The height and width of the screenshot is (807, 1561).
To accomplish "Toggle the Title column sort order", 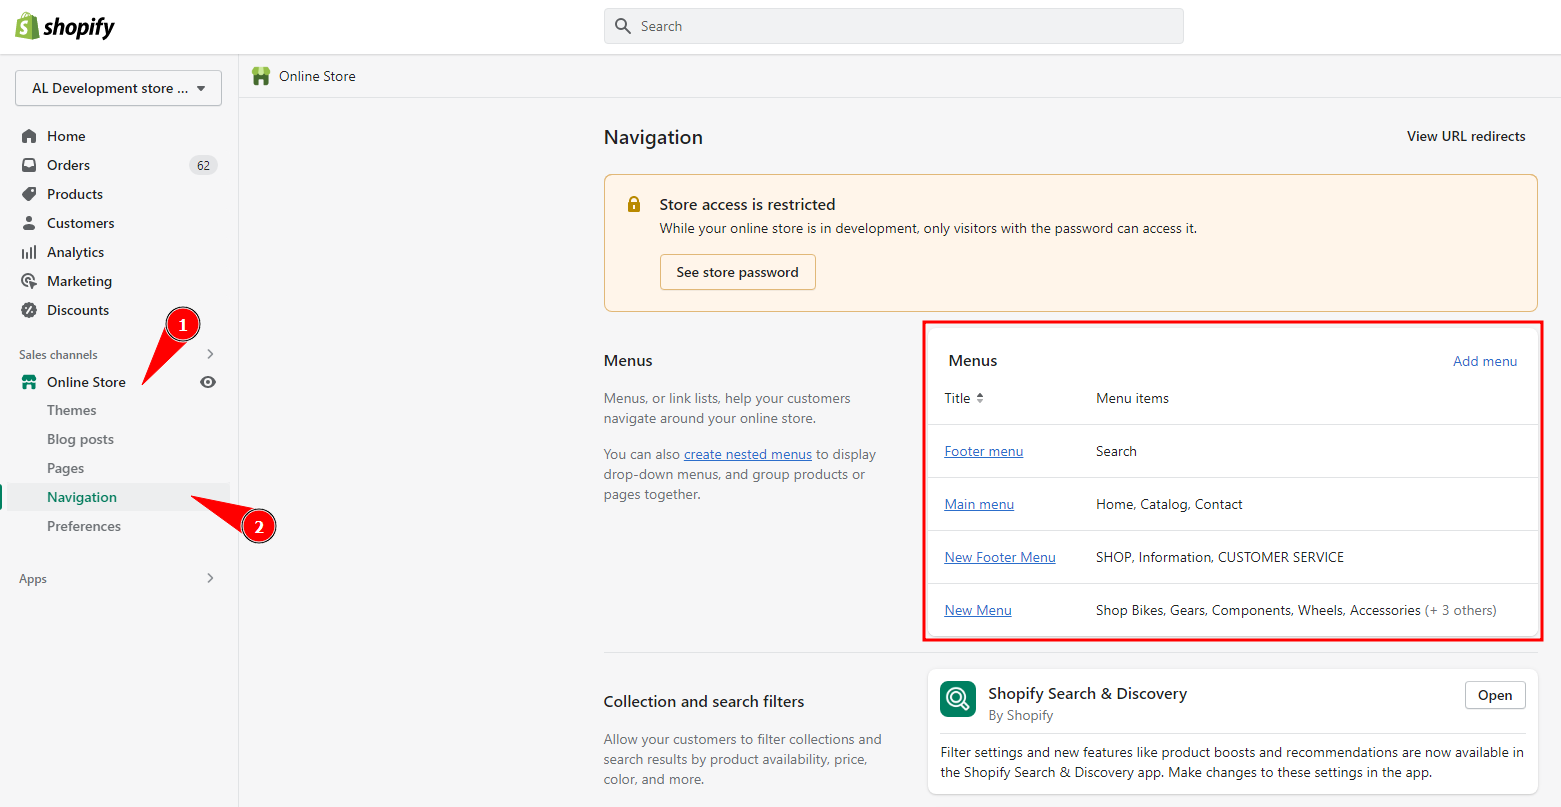I will point(979,397).
